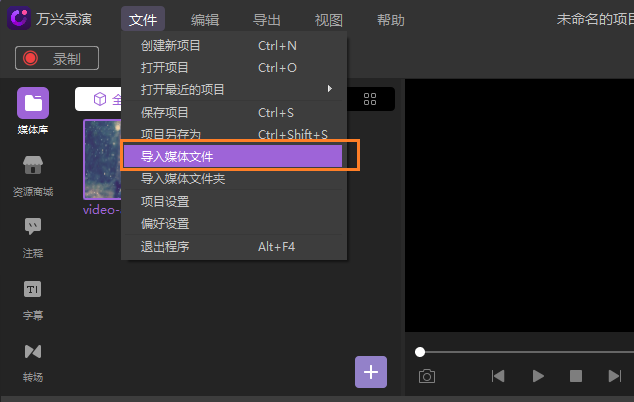Open the 媒体库 media library panel

coord(33,111)
